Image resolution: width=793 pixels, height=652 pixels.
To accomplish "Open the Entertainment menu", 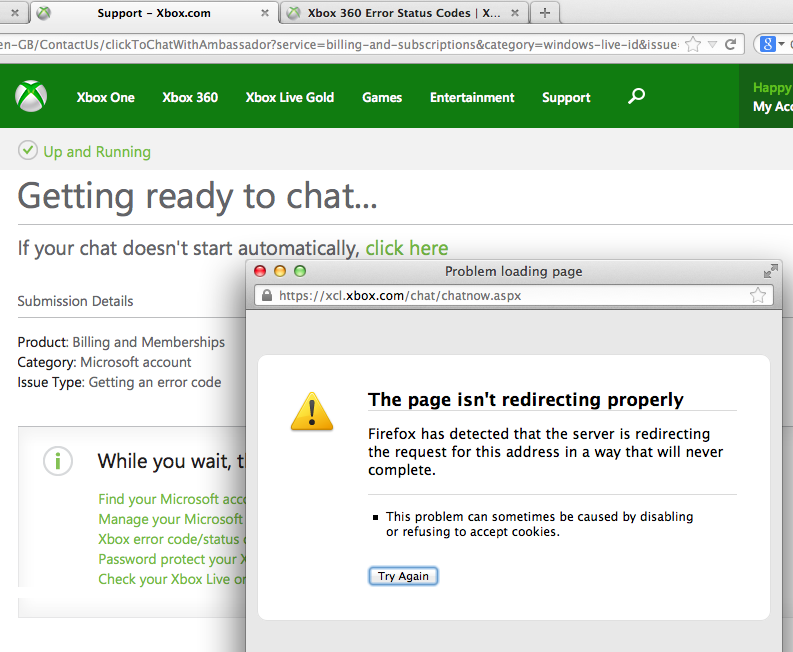I will [x=472, y=97].
